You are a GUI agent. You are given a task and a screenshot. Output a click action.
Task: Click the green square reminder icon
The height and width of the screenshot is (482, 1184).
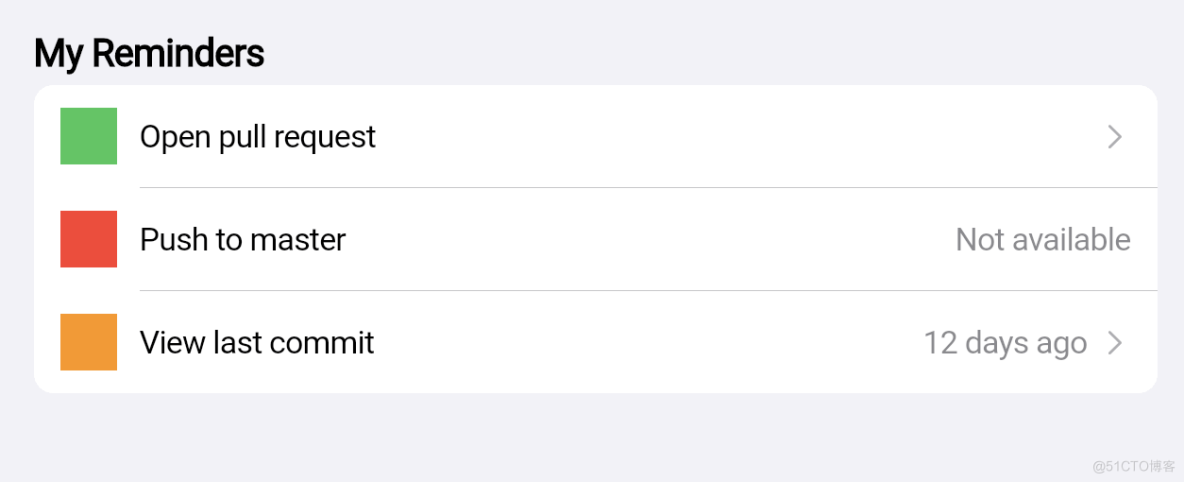(x=88, y=136)
